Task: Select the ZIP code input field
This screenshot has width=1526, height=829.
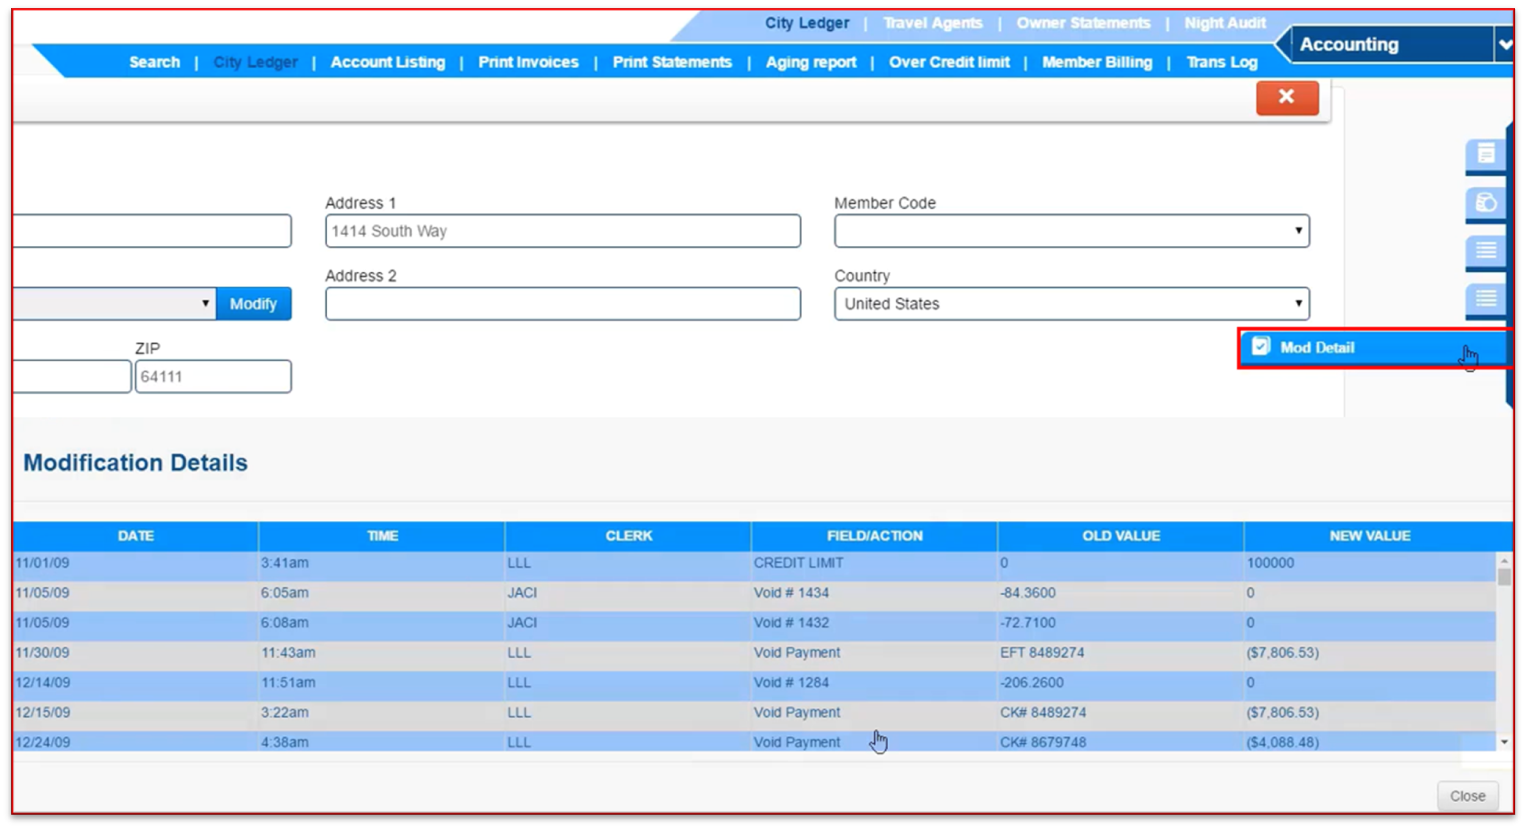Action: pyautogui.click(x=213, y=377)
